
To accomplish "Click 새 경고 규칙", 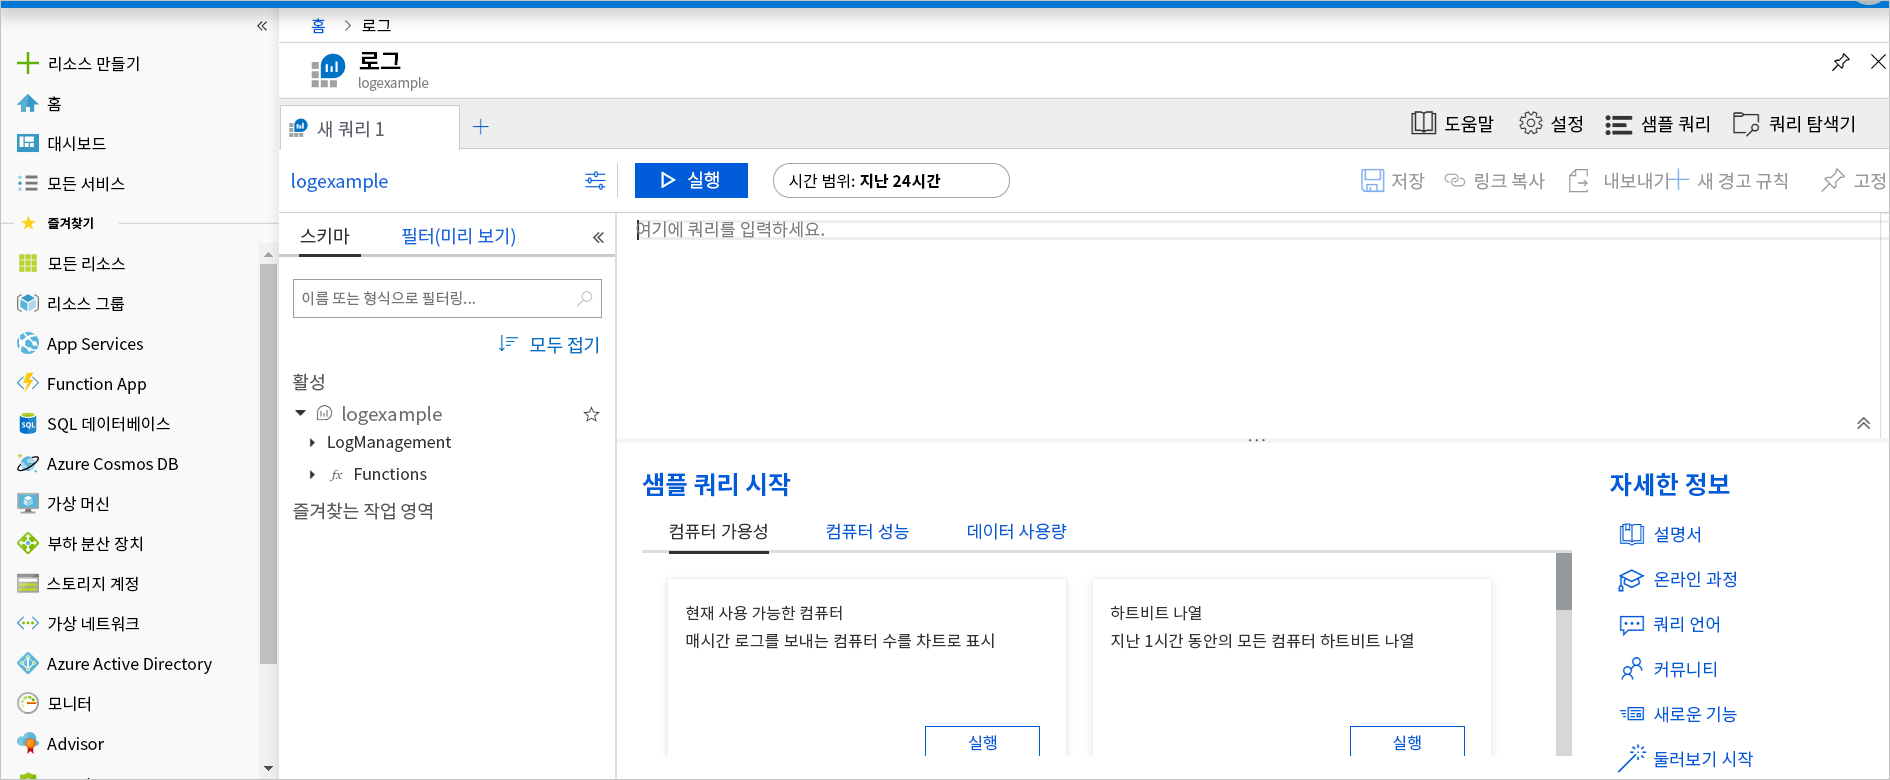I will coord(1728,181).
